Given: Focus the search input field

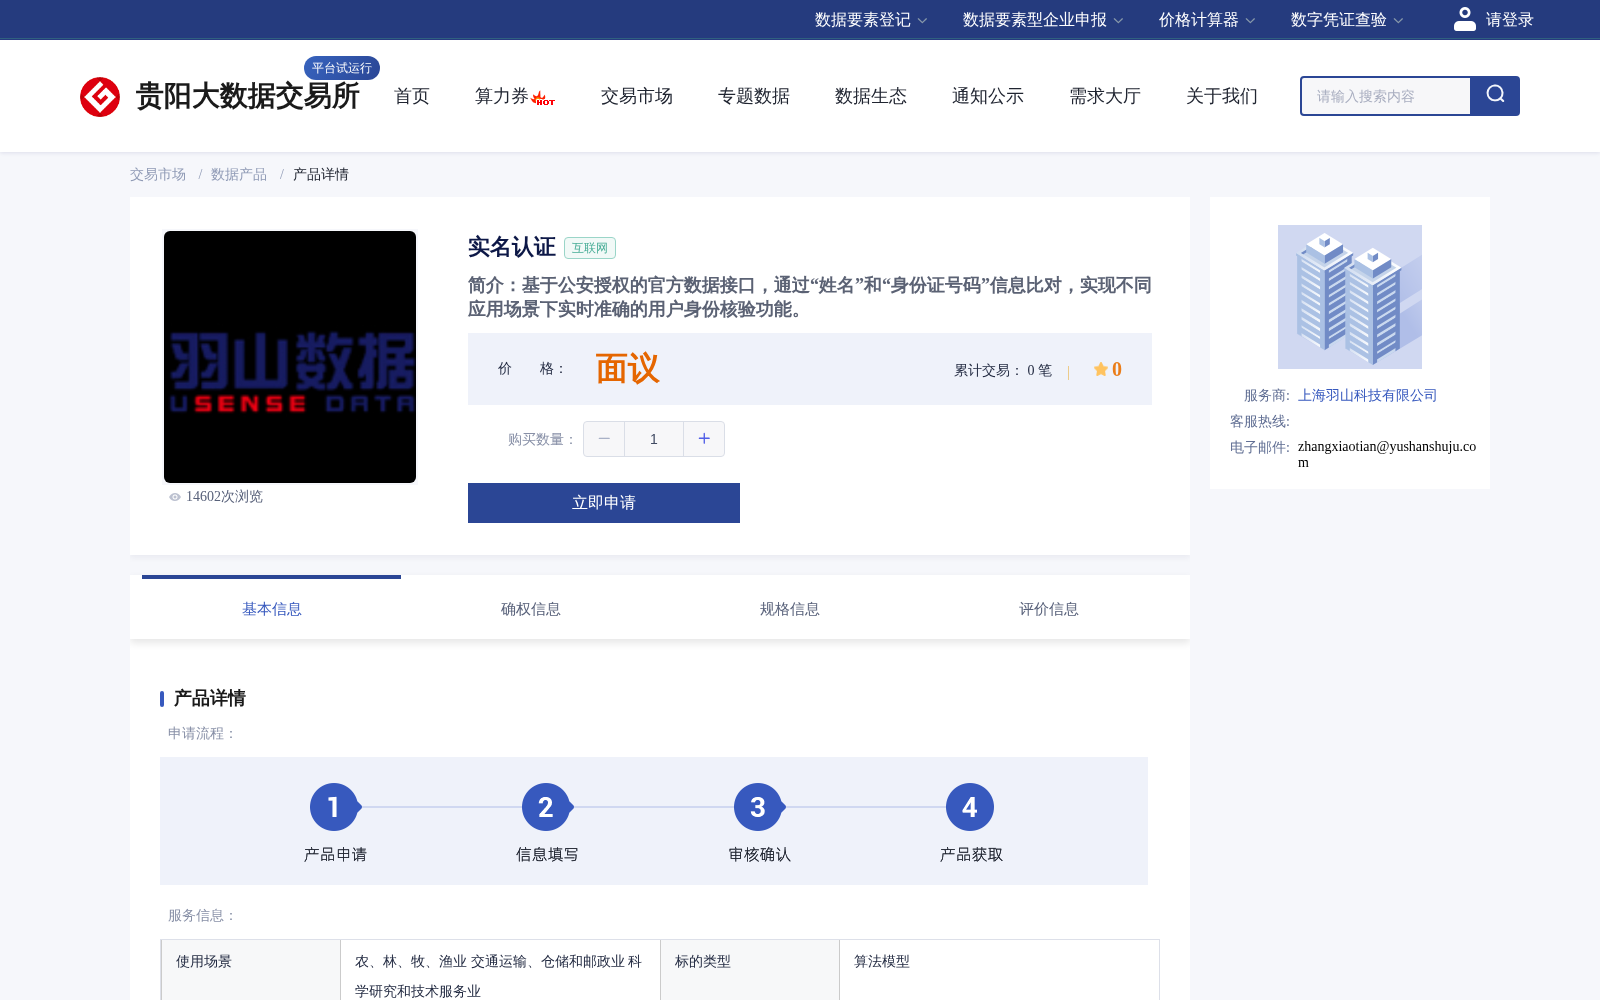Looking at the screenshot, I should (x=1386, y=96).
